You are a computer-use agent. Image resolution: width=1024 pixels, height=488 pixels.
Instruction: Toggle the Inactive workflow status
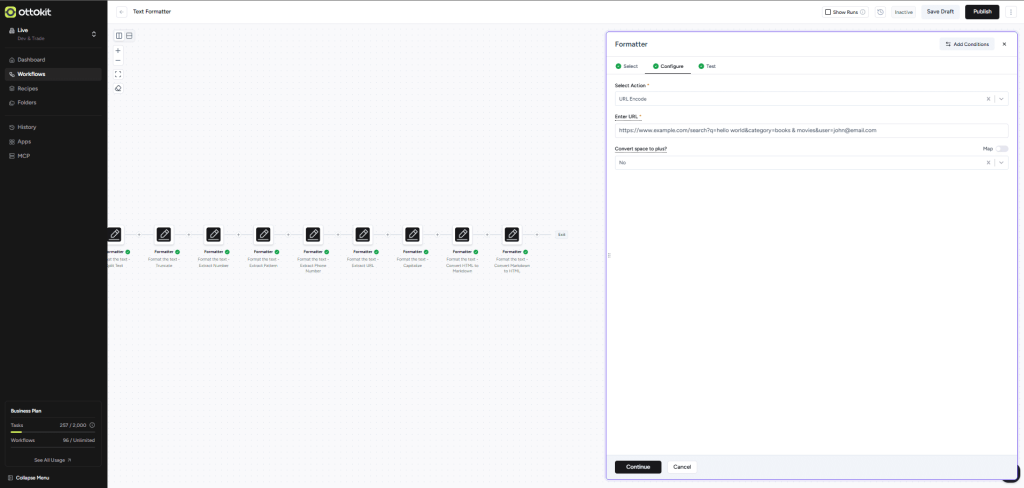903,12
